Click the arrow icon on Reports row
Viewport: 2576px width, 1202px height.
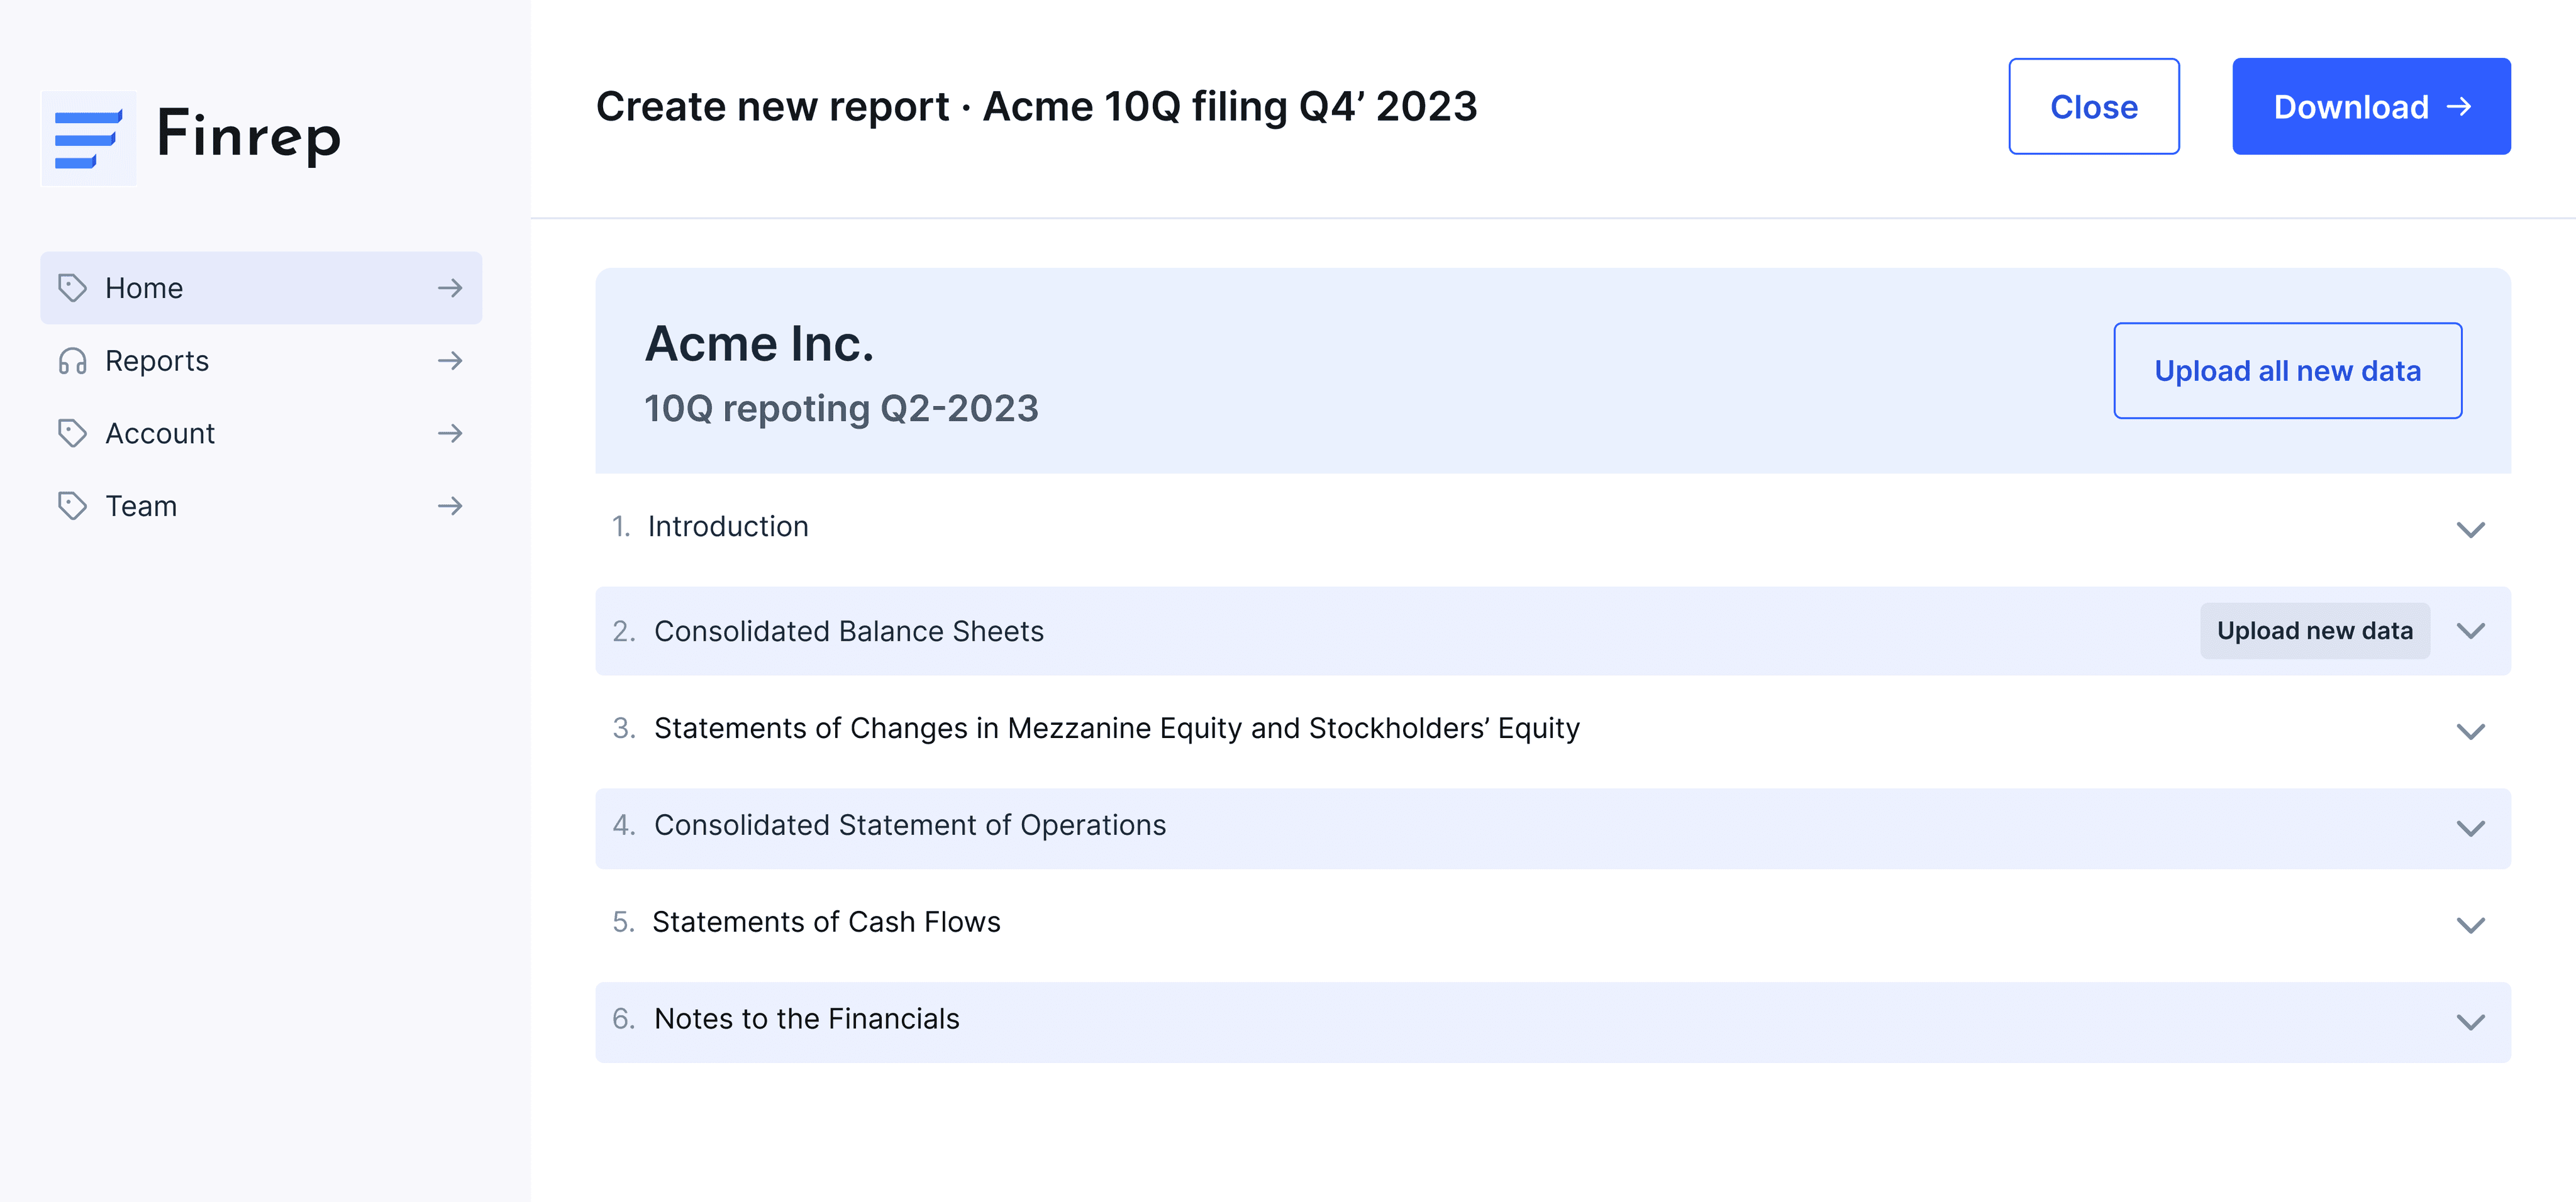tap(450, 361)
